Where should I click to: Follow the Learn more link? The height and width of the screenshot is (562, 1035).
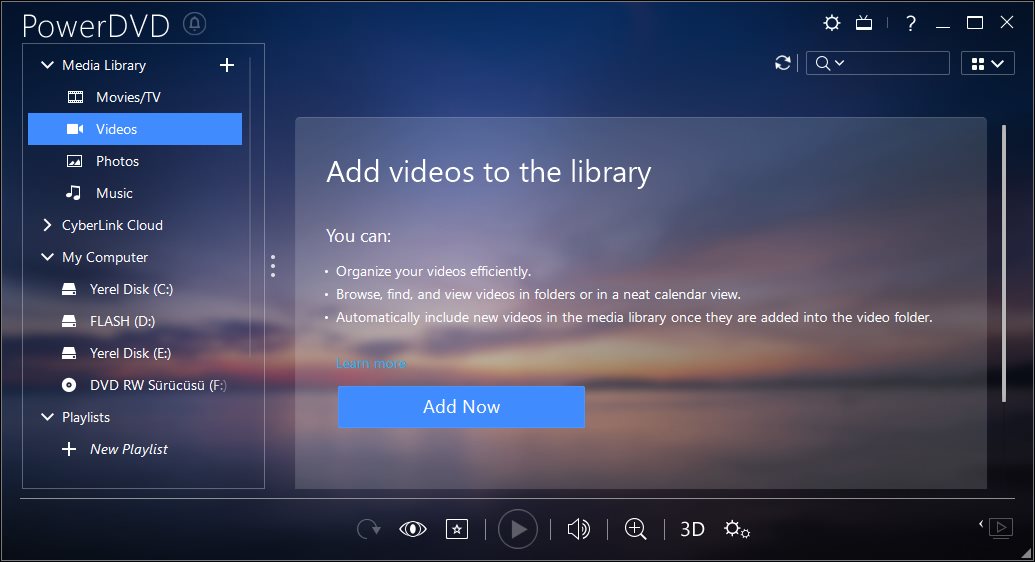click(371, 363)
